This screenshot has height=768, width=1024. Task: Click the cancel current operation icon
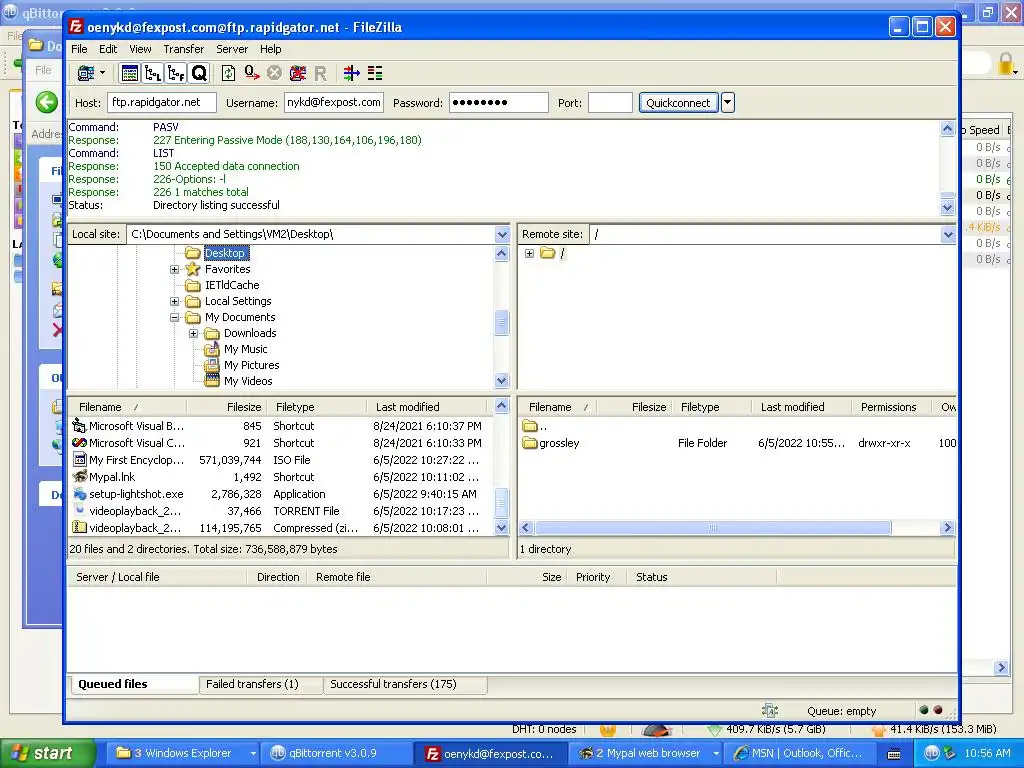point(274,73)
